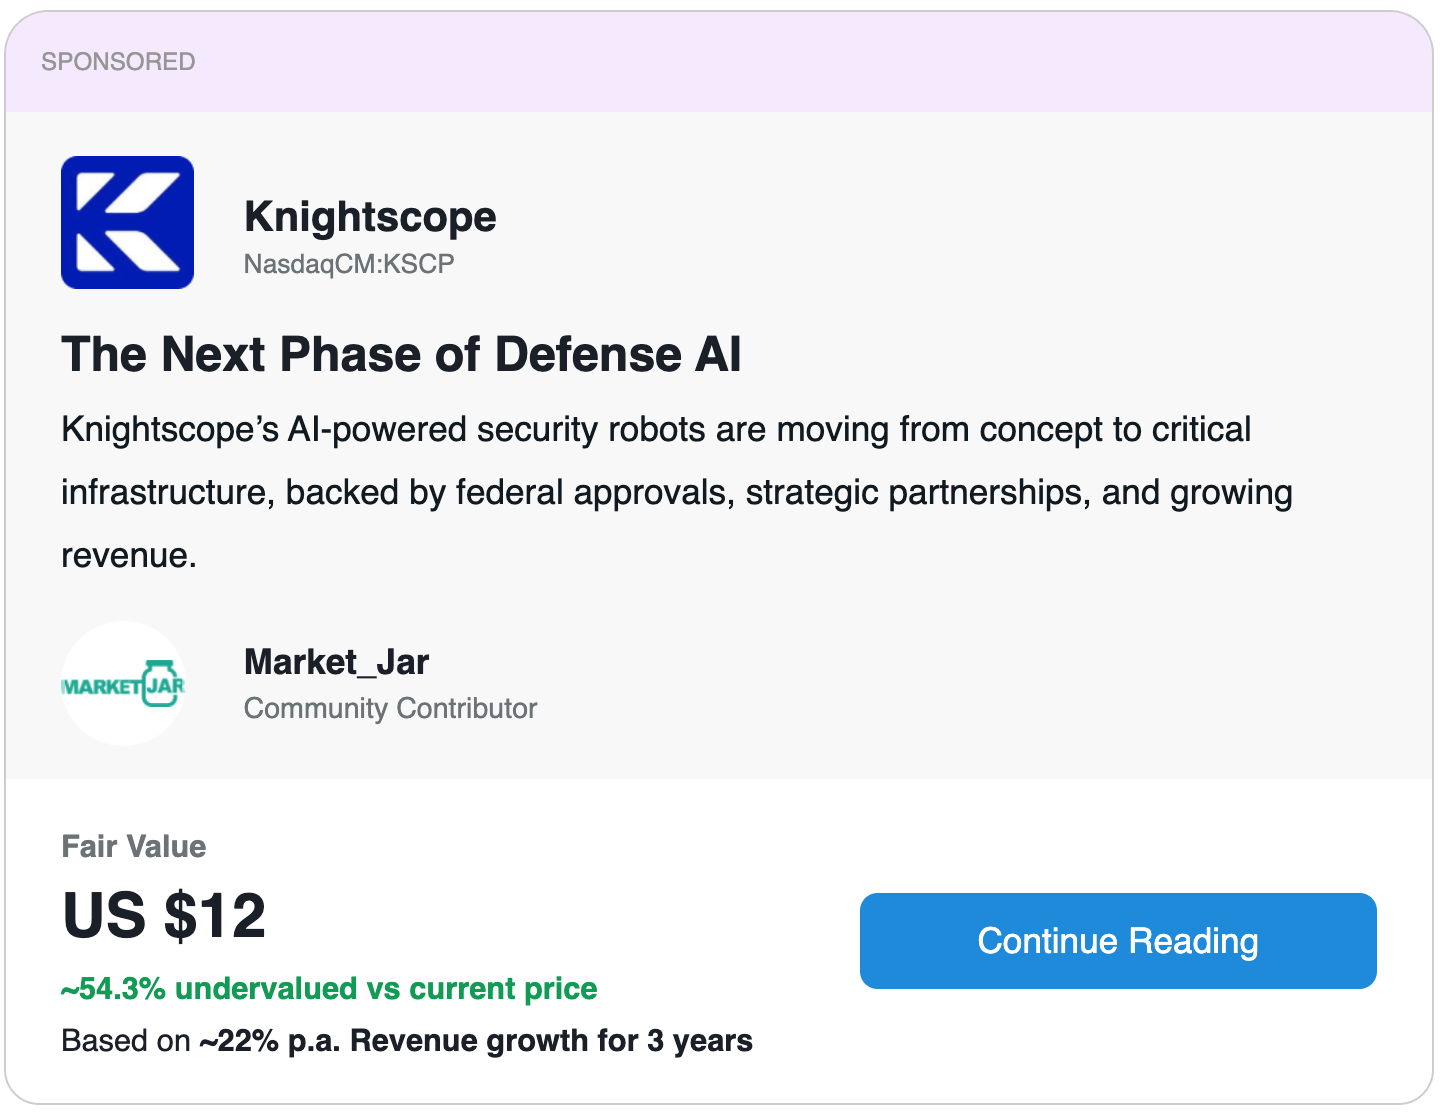This screenshot has height=1112, width=1444.
Task: Click the SPONSORED label
Action: 118,62
